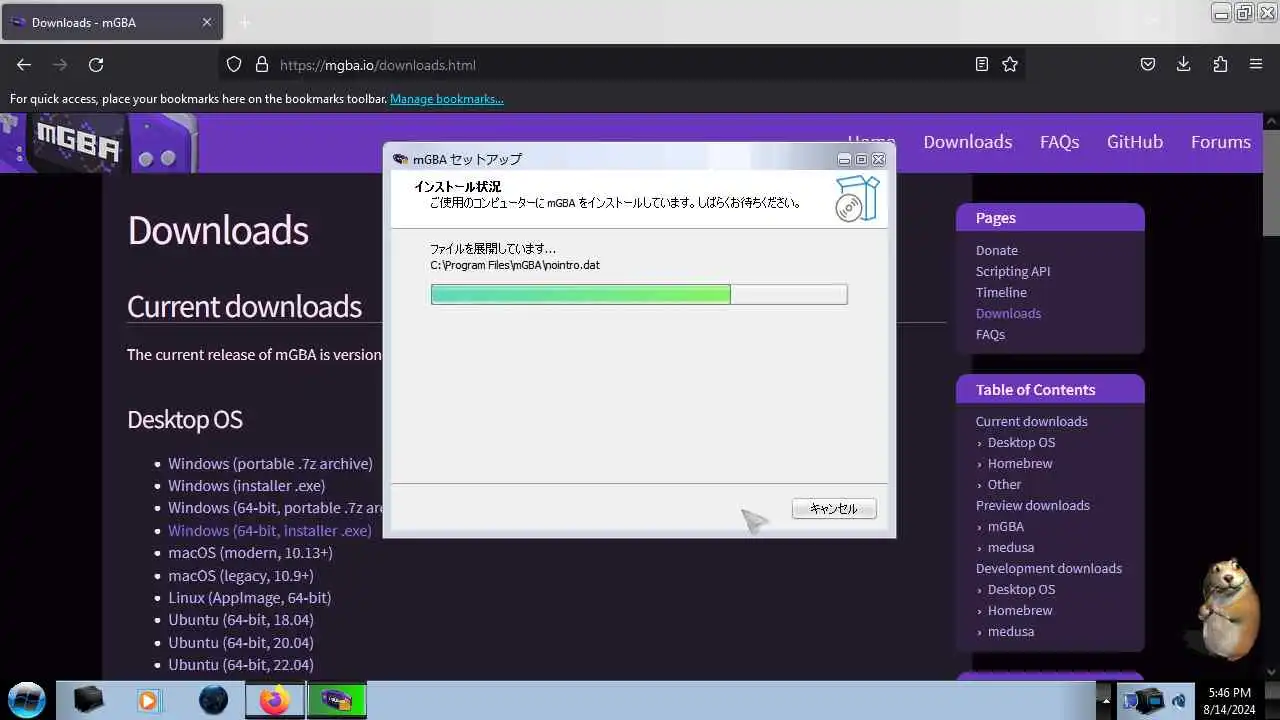Click the mGBA logo in site header
The image size is (1280, 720).
click(99, 143)
